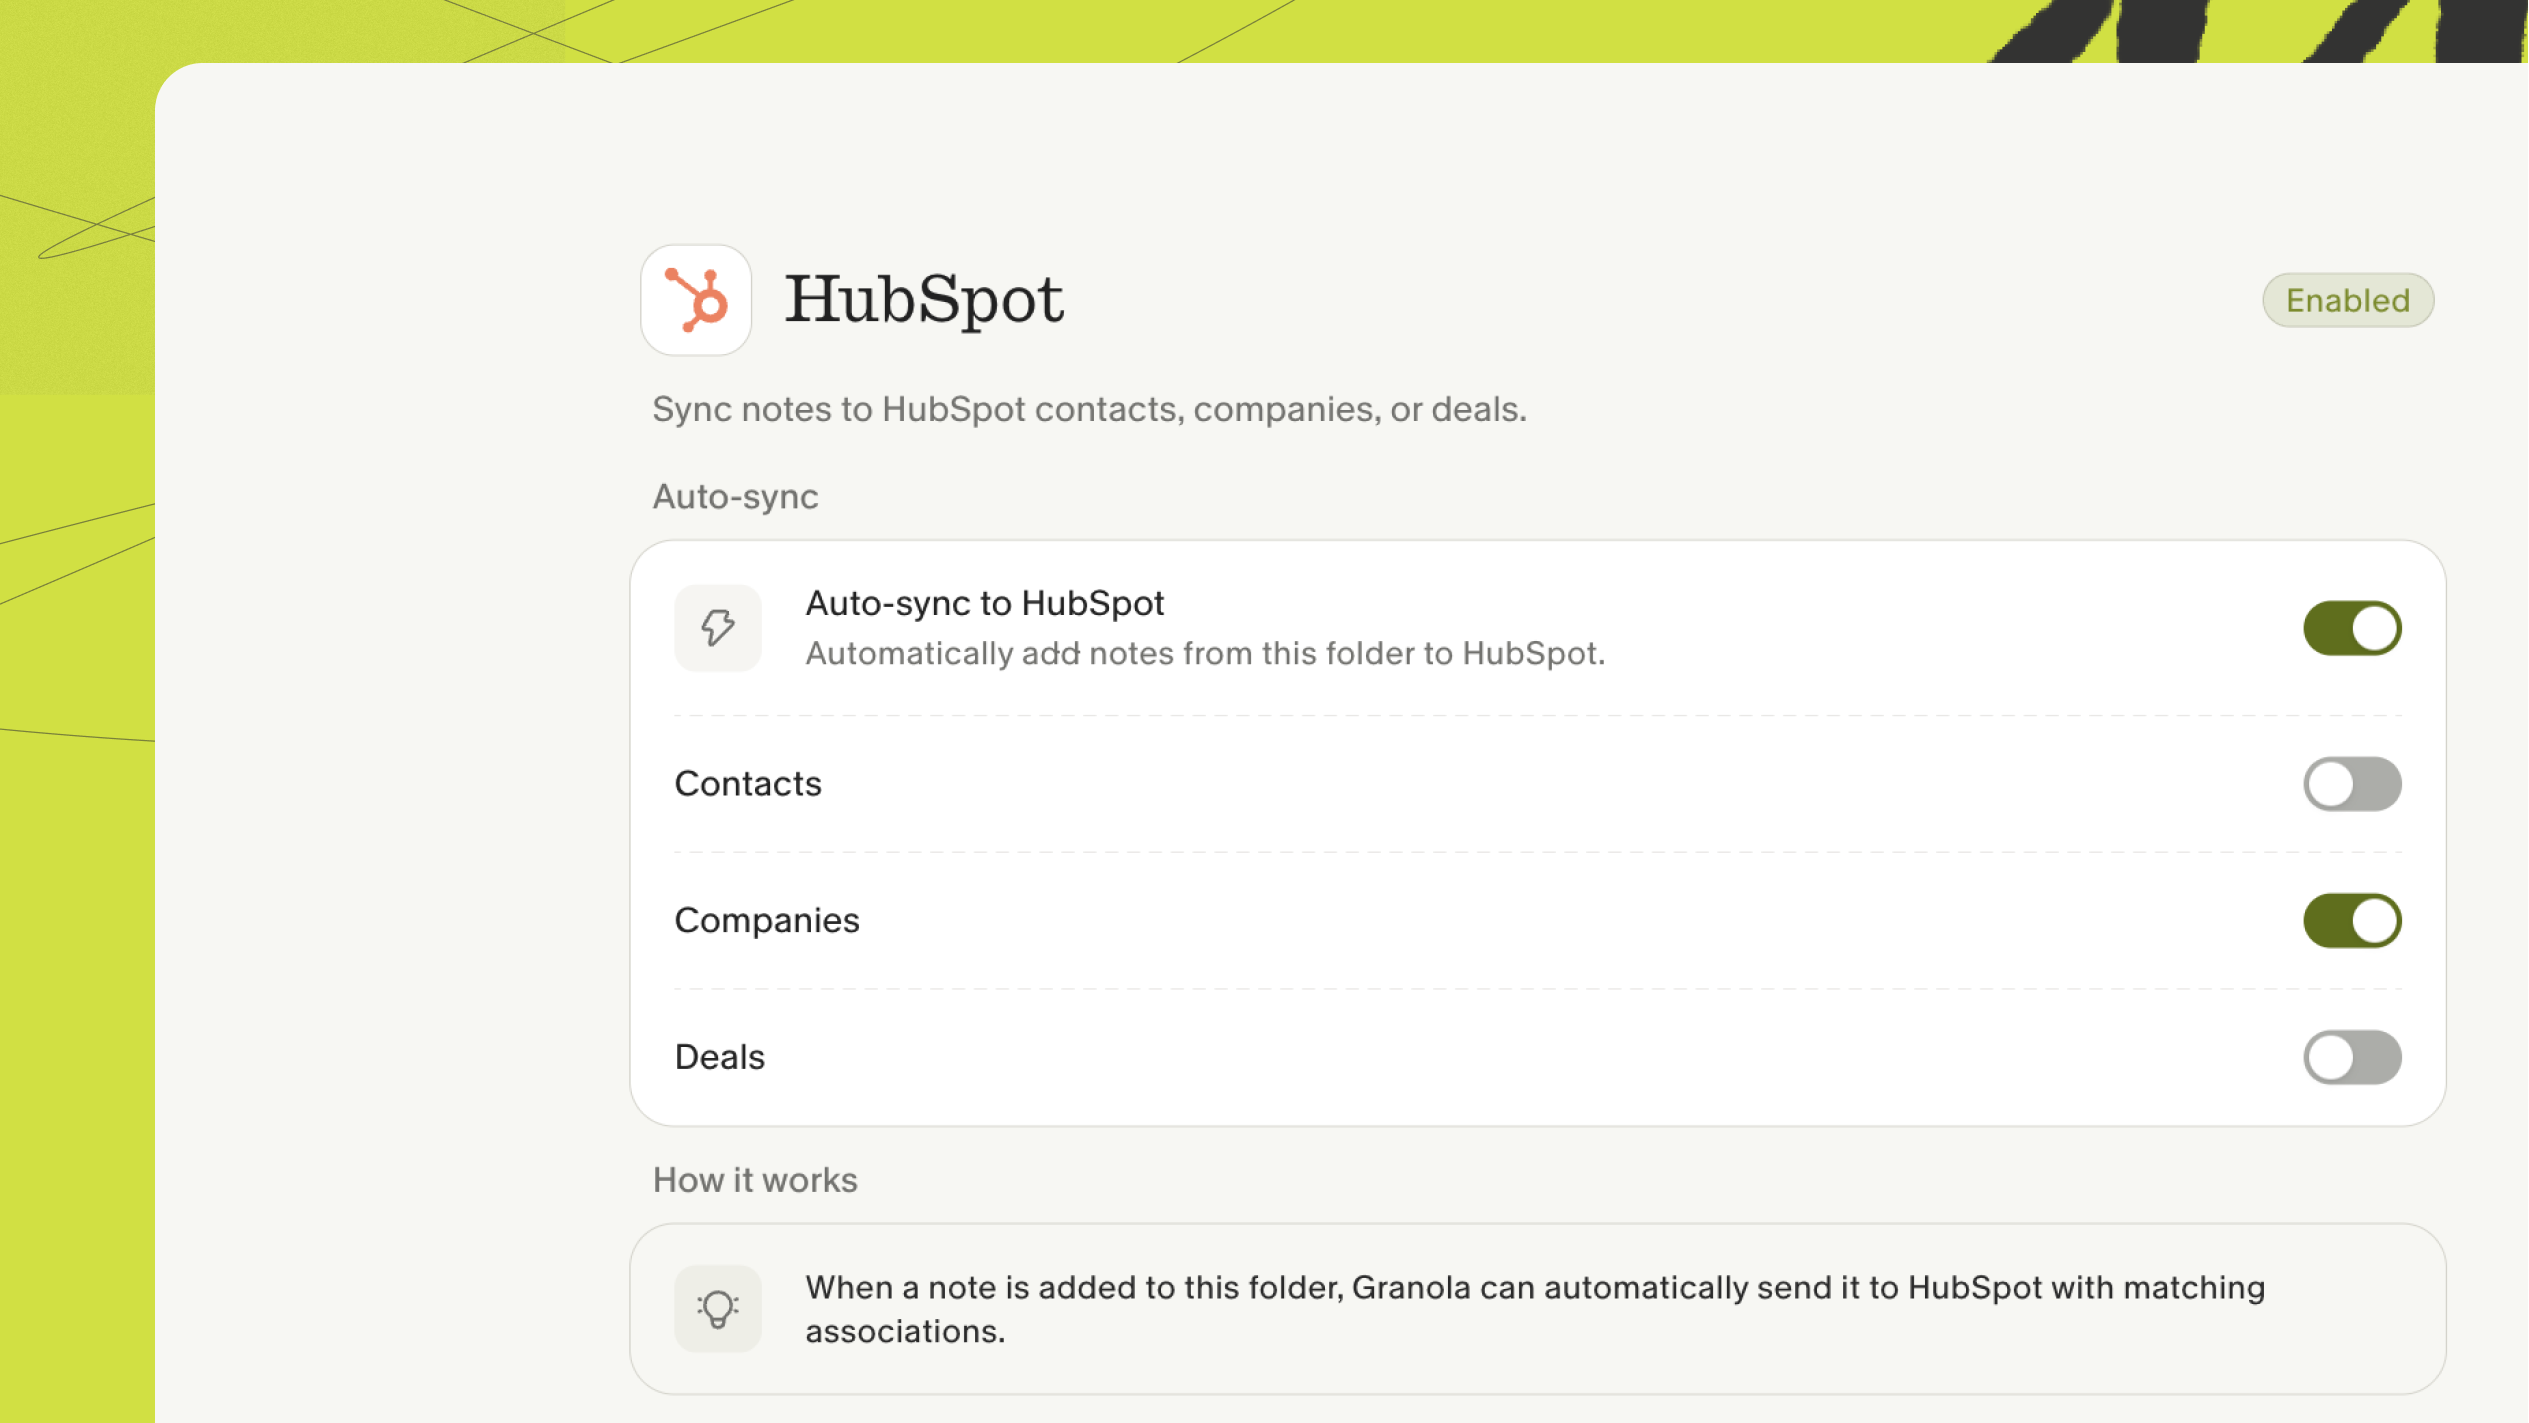Turn off the Companies toggle
Viewport: 2529px width, 1423px height.
coord(2352,921)
